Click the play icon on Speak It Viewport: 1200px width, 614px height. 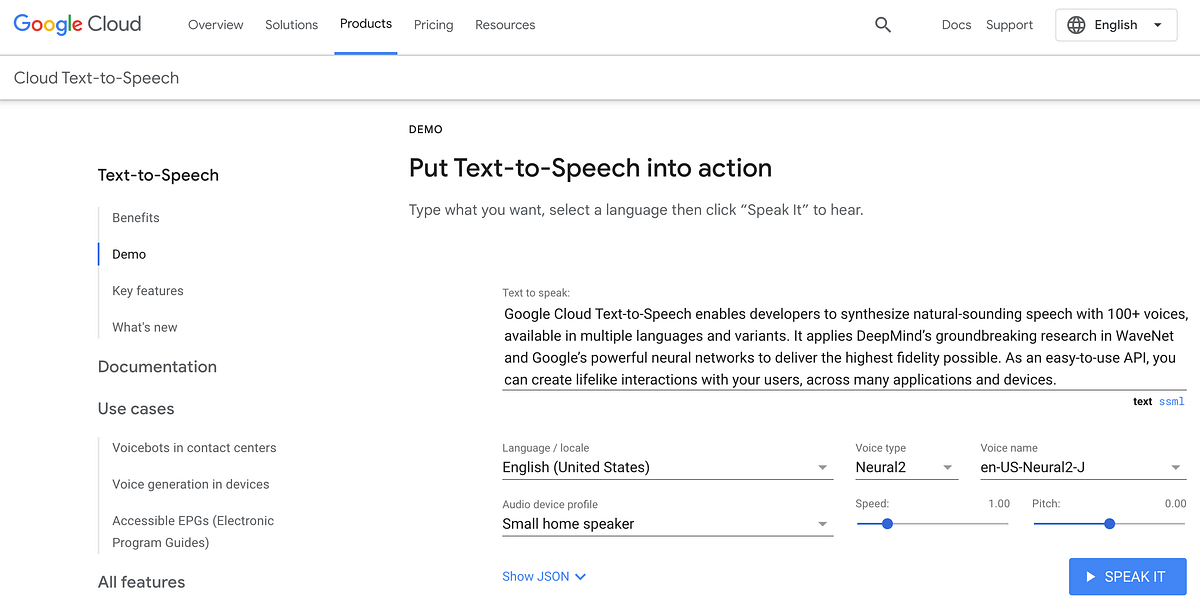1089,577
